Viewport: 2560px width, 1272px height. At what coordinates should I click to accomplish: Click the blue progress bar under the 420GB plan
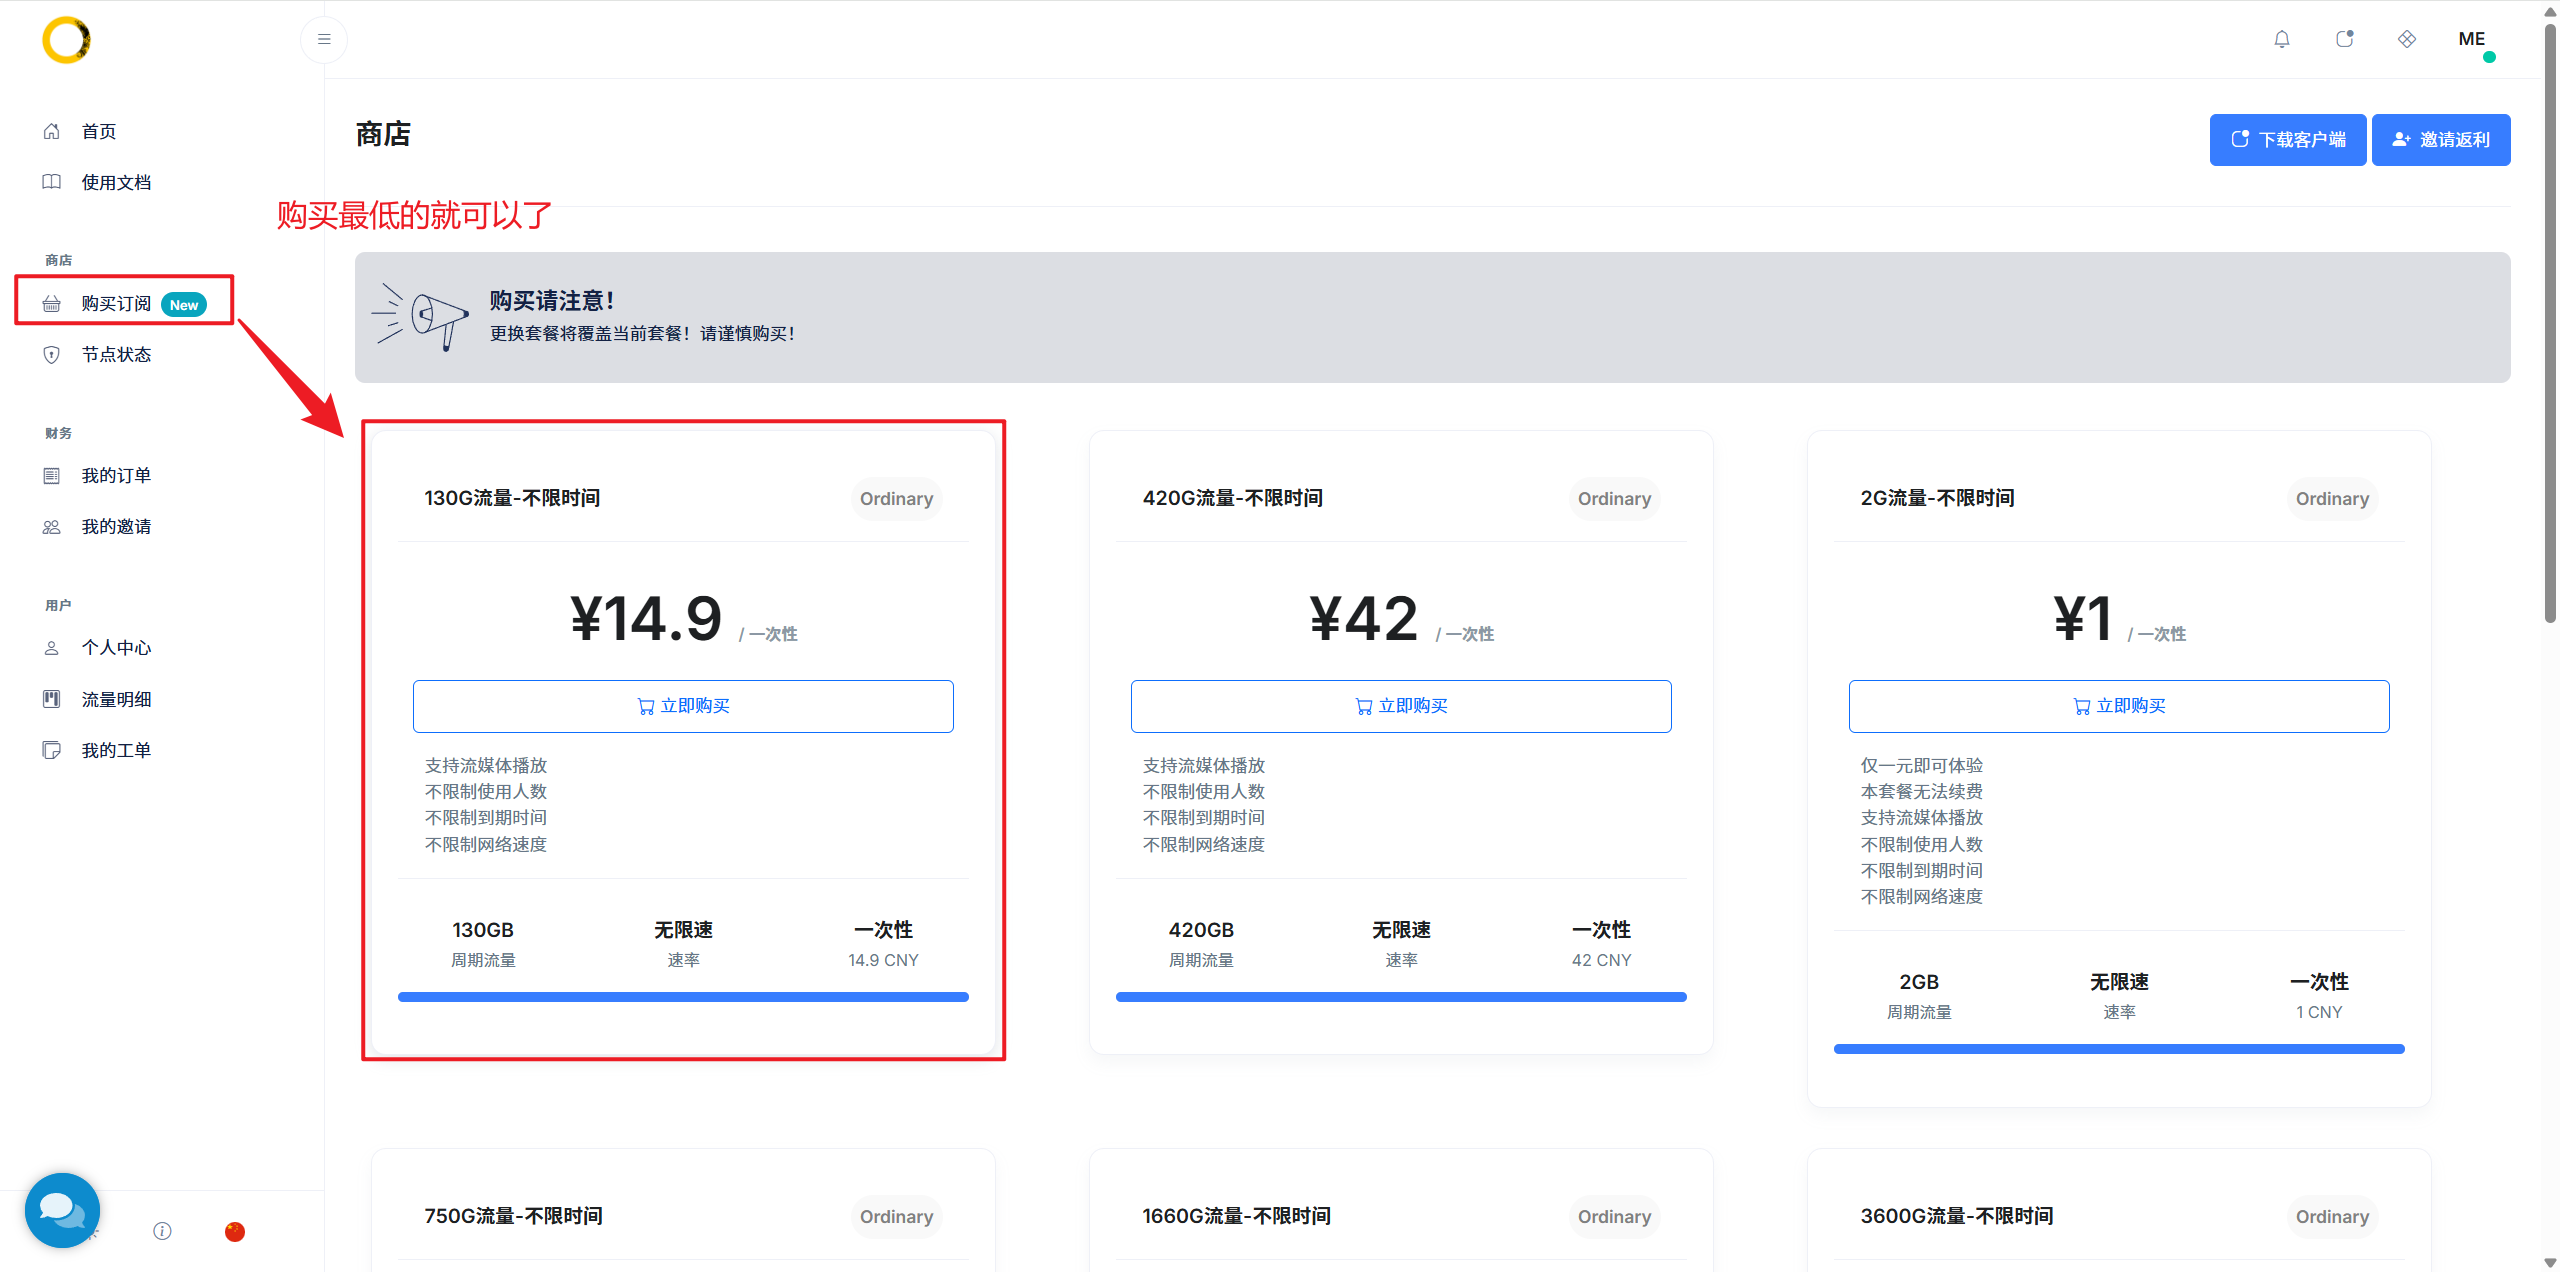(x=1400, y=997)
